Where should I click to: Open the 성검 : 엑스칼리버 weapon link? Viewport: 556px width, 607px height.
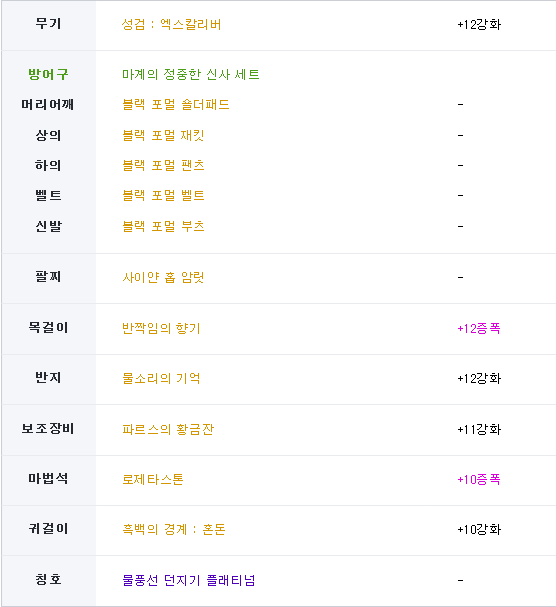pyautogui.click(x=171, y=25)
